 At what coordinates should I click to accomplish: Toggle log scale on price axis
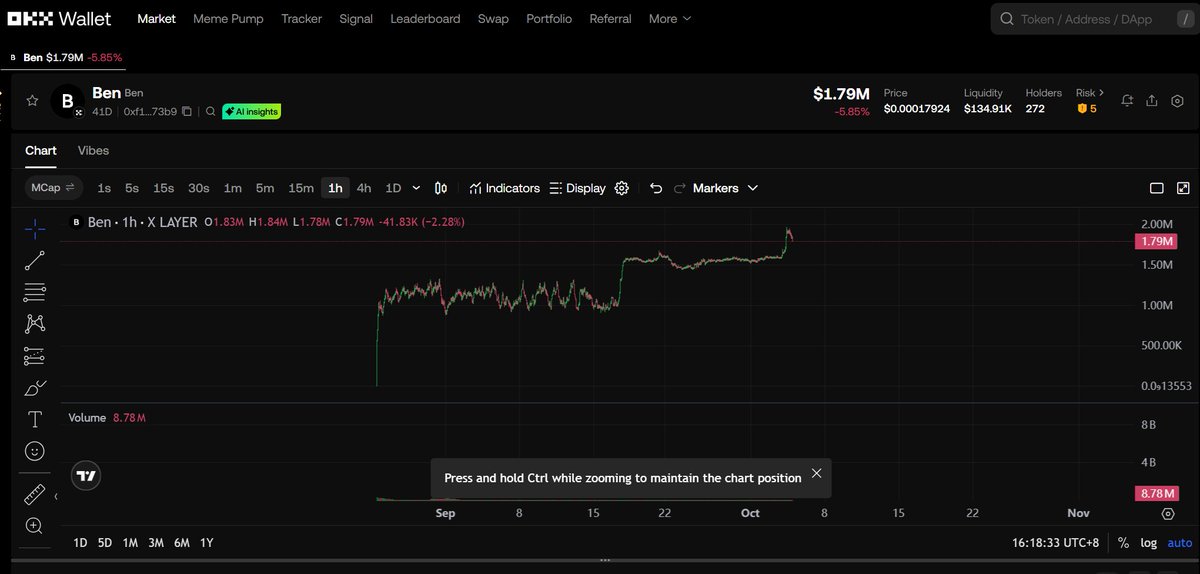(1149, 543)
